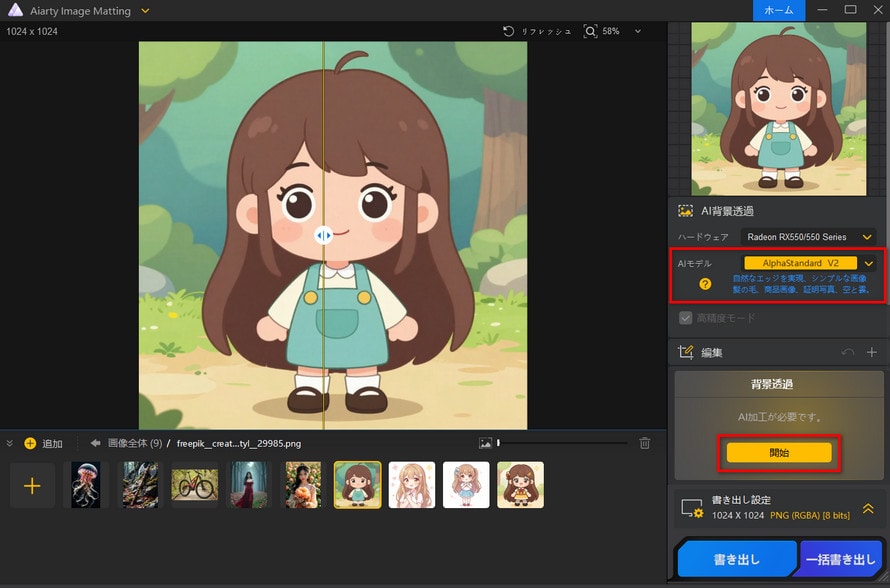This screenshot has height=588, width=890.
Task: Click the trash icon to delete image
Action: click(645, 443)
